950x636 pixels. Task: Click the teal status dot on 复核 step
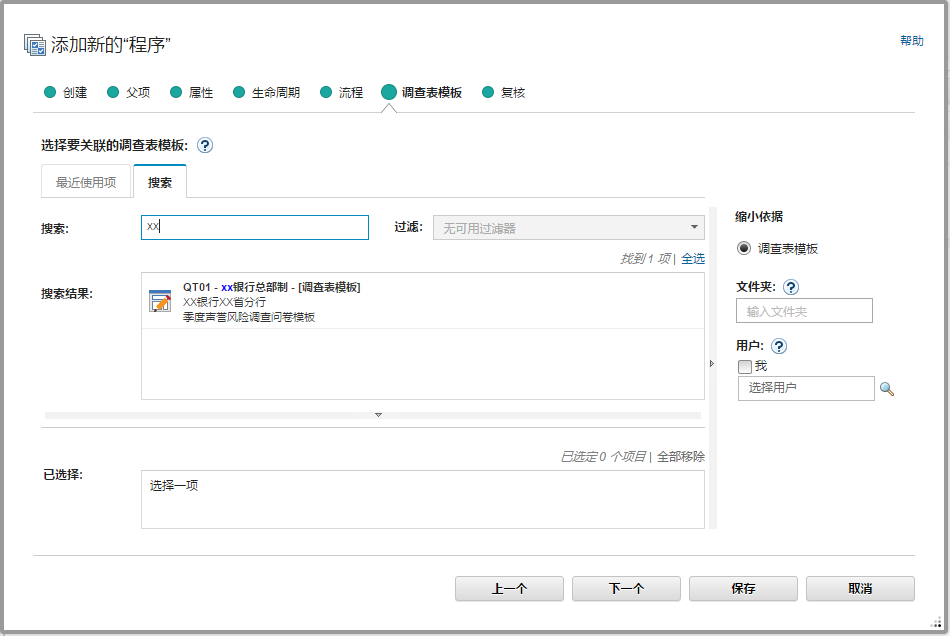tap(487, 91)
